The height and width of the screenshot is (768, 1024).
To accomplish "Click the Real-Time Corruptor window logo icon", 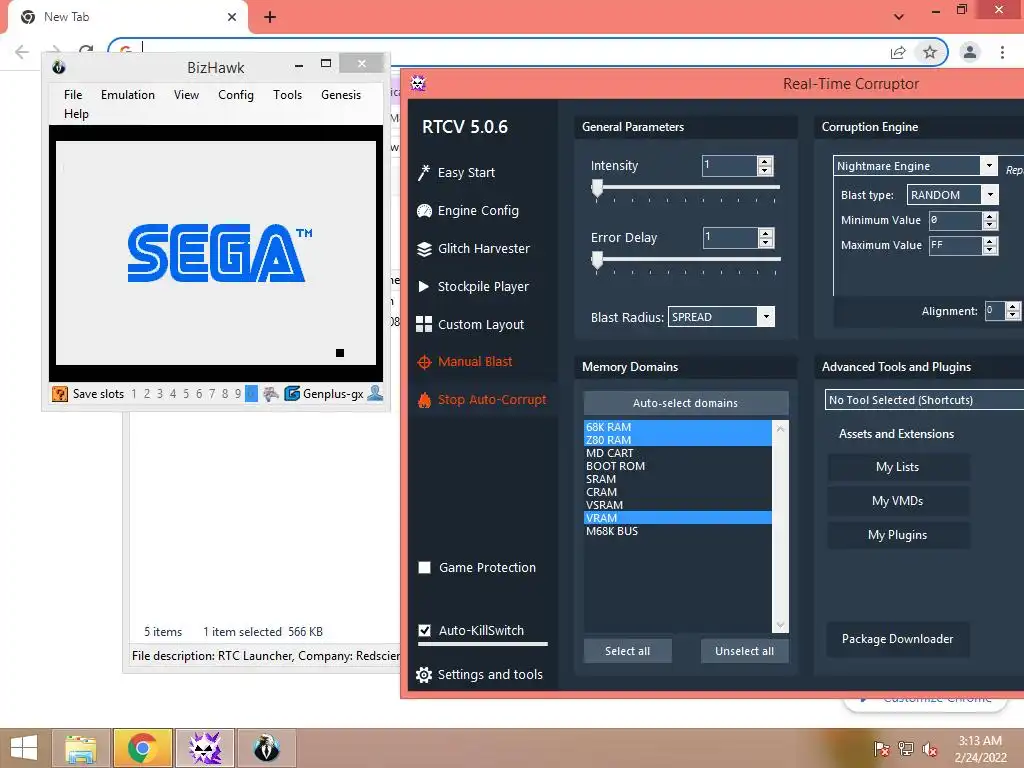I will click(418, 83).
